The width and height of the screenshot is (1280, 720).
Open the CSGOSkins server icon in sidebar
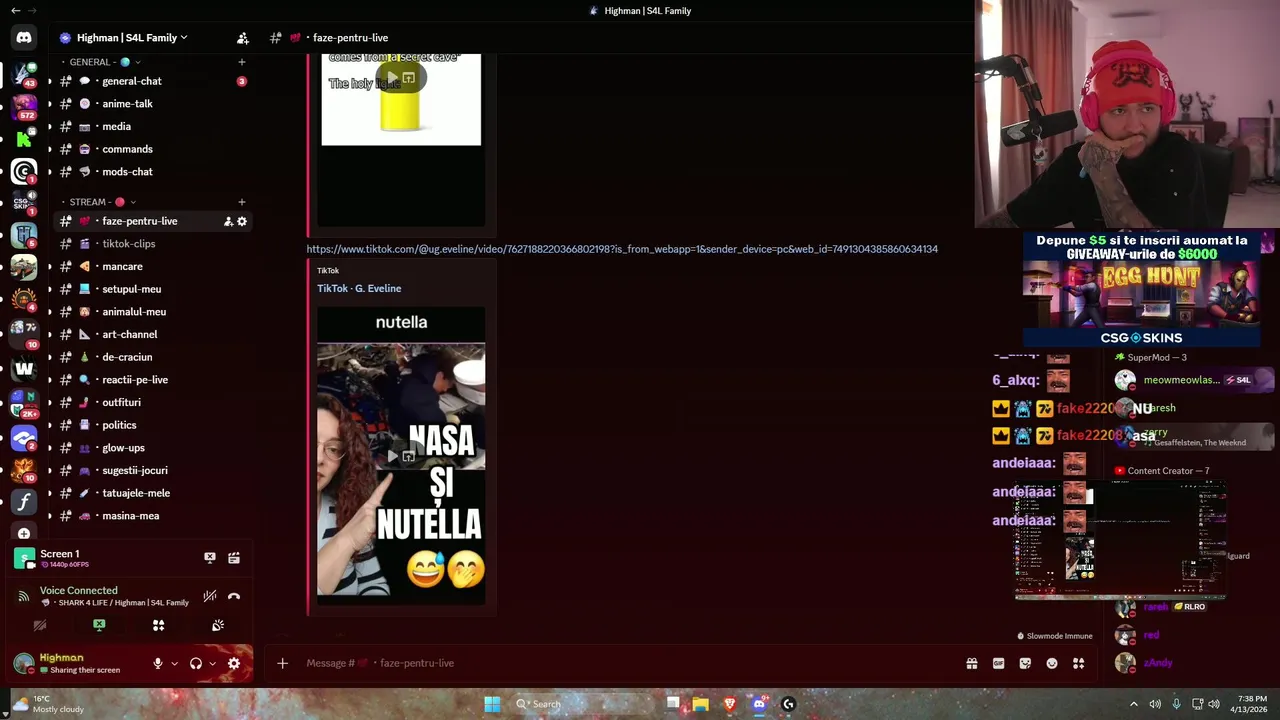click(24, 203)
